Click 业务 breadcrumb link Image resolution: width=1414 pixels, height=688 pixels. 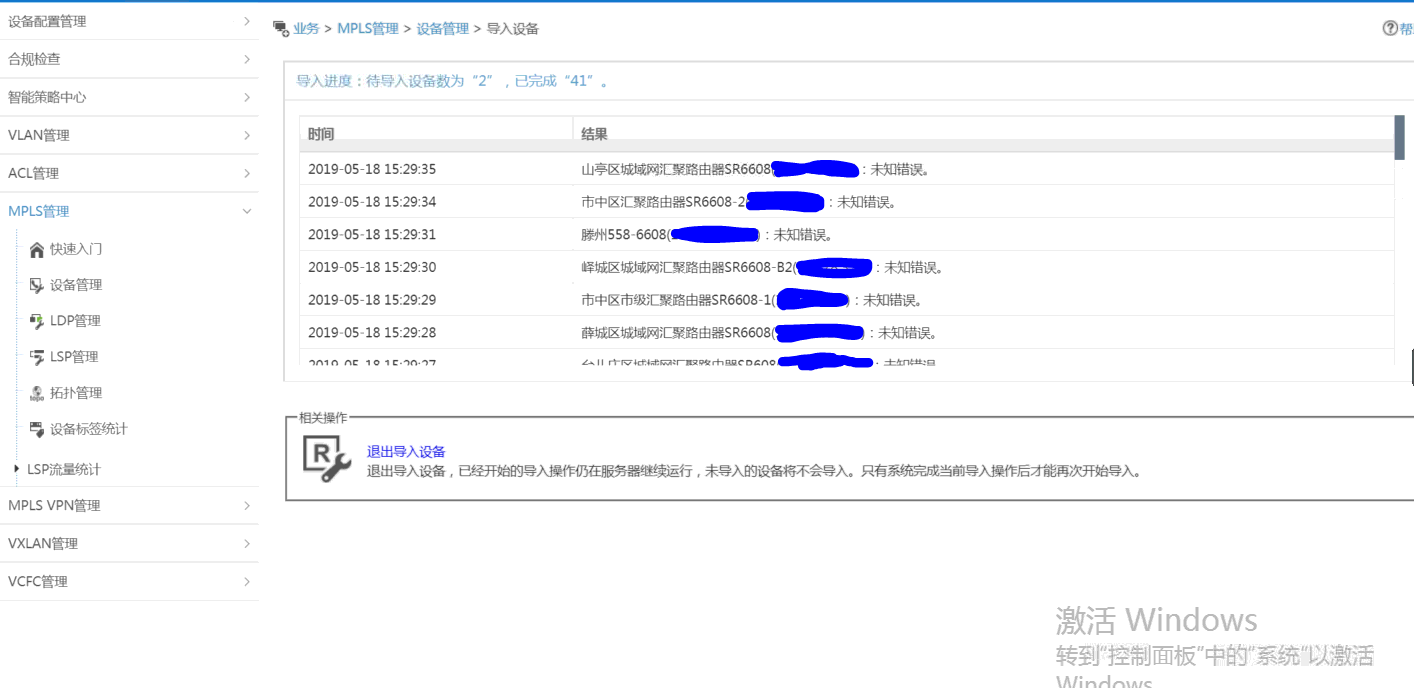(x=306, y=29)
